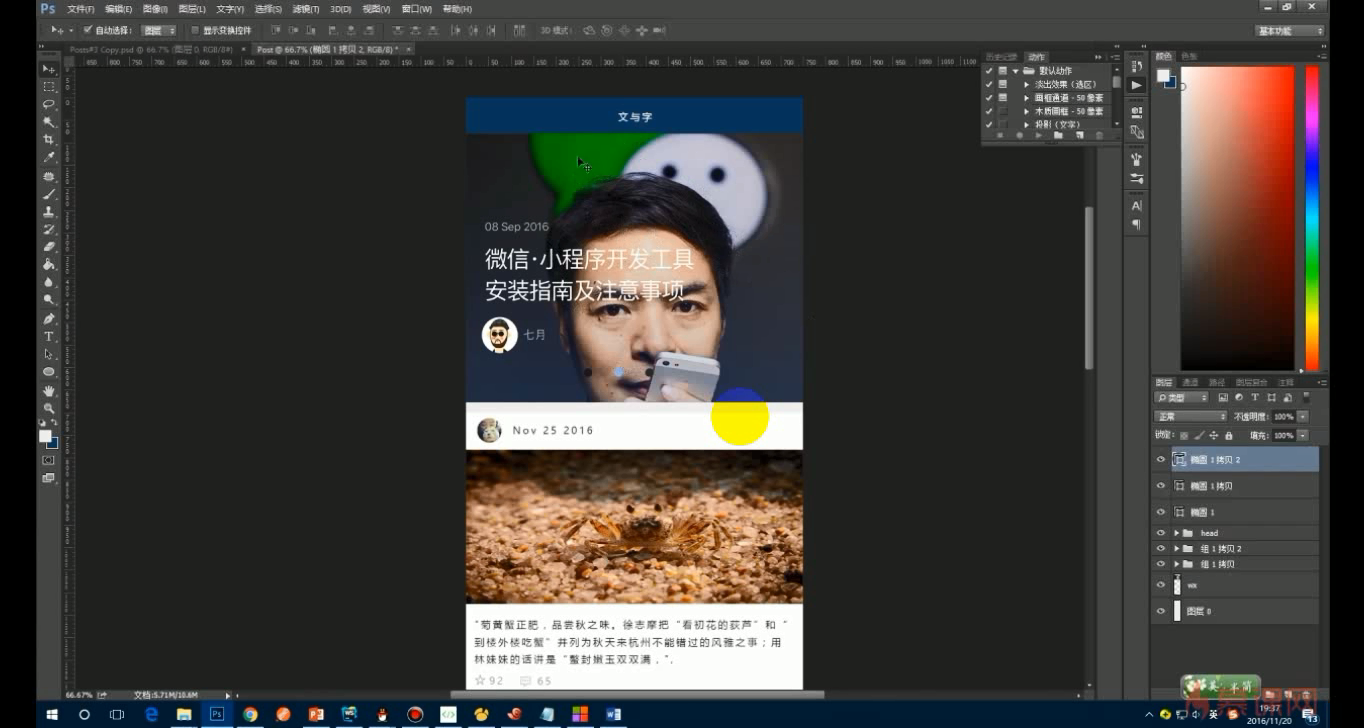Hide the 椭圆 1 拷贝 layer

(x=1161, y=486)
